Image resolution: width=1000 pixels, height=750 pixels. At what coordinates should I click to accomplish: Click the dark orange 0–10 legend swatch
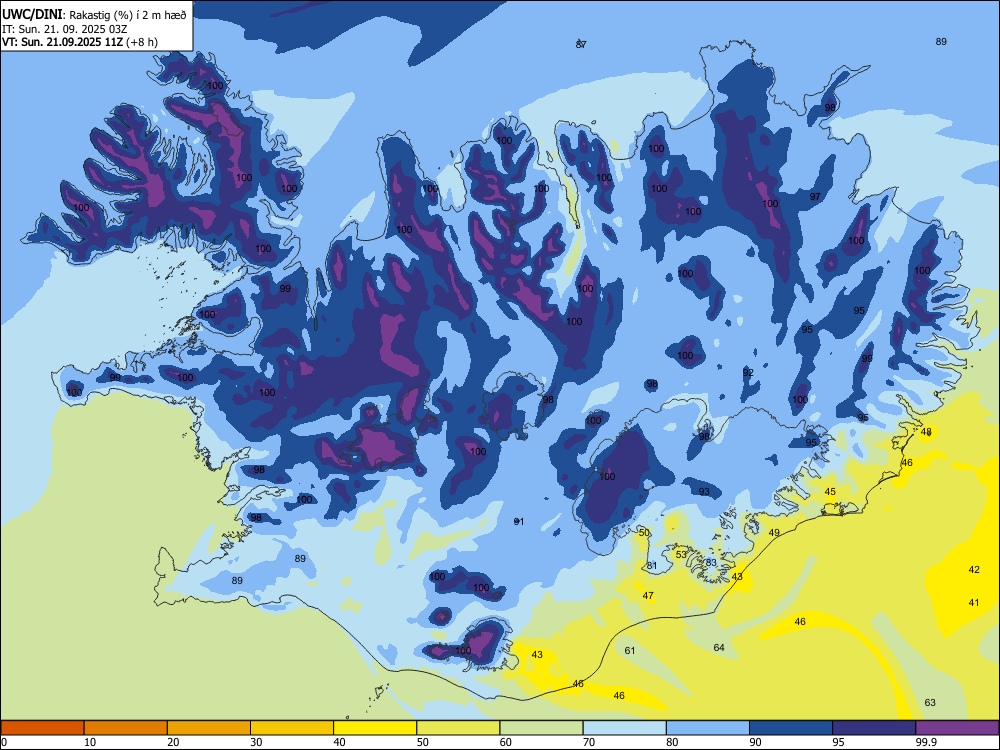click(42, 728)
